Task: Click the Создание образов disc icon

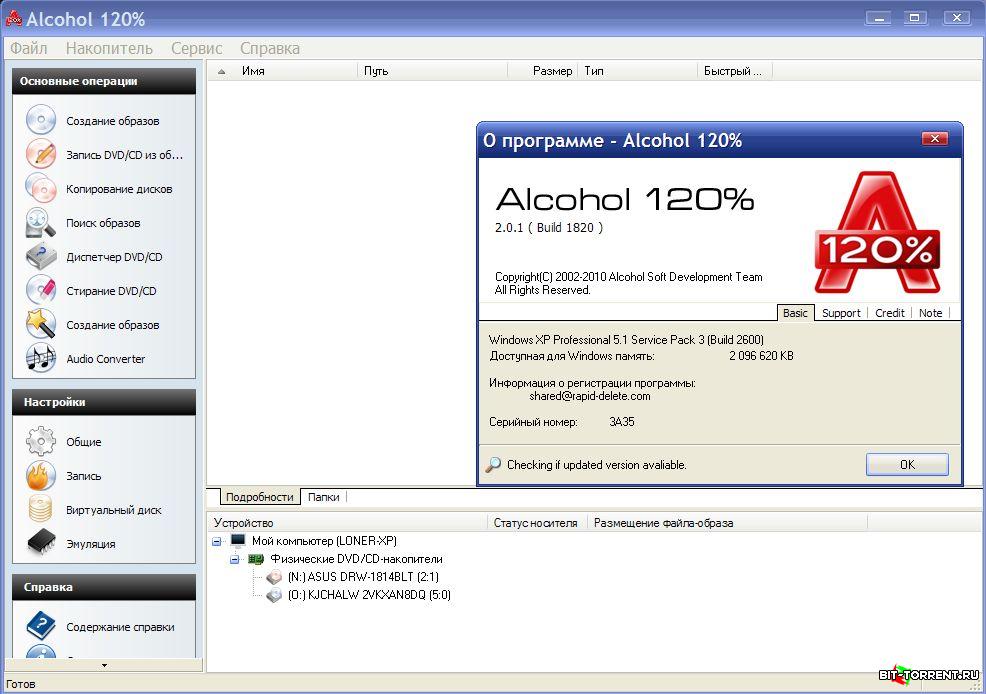Action: pyautogui.click(x=41, y=121)
